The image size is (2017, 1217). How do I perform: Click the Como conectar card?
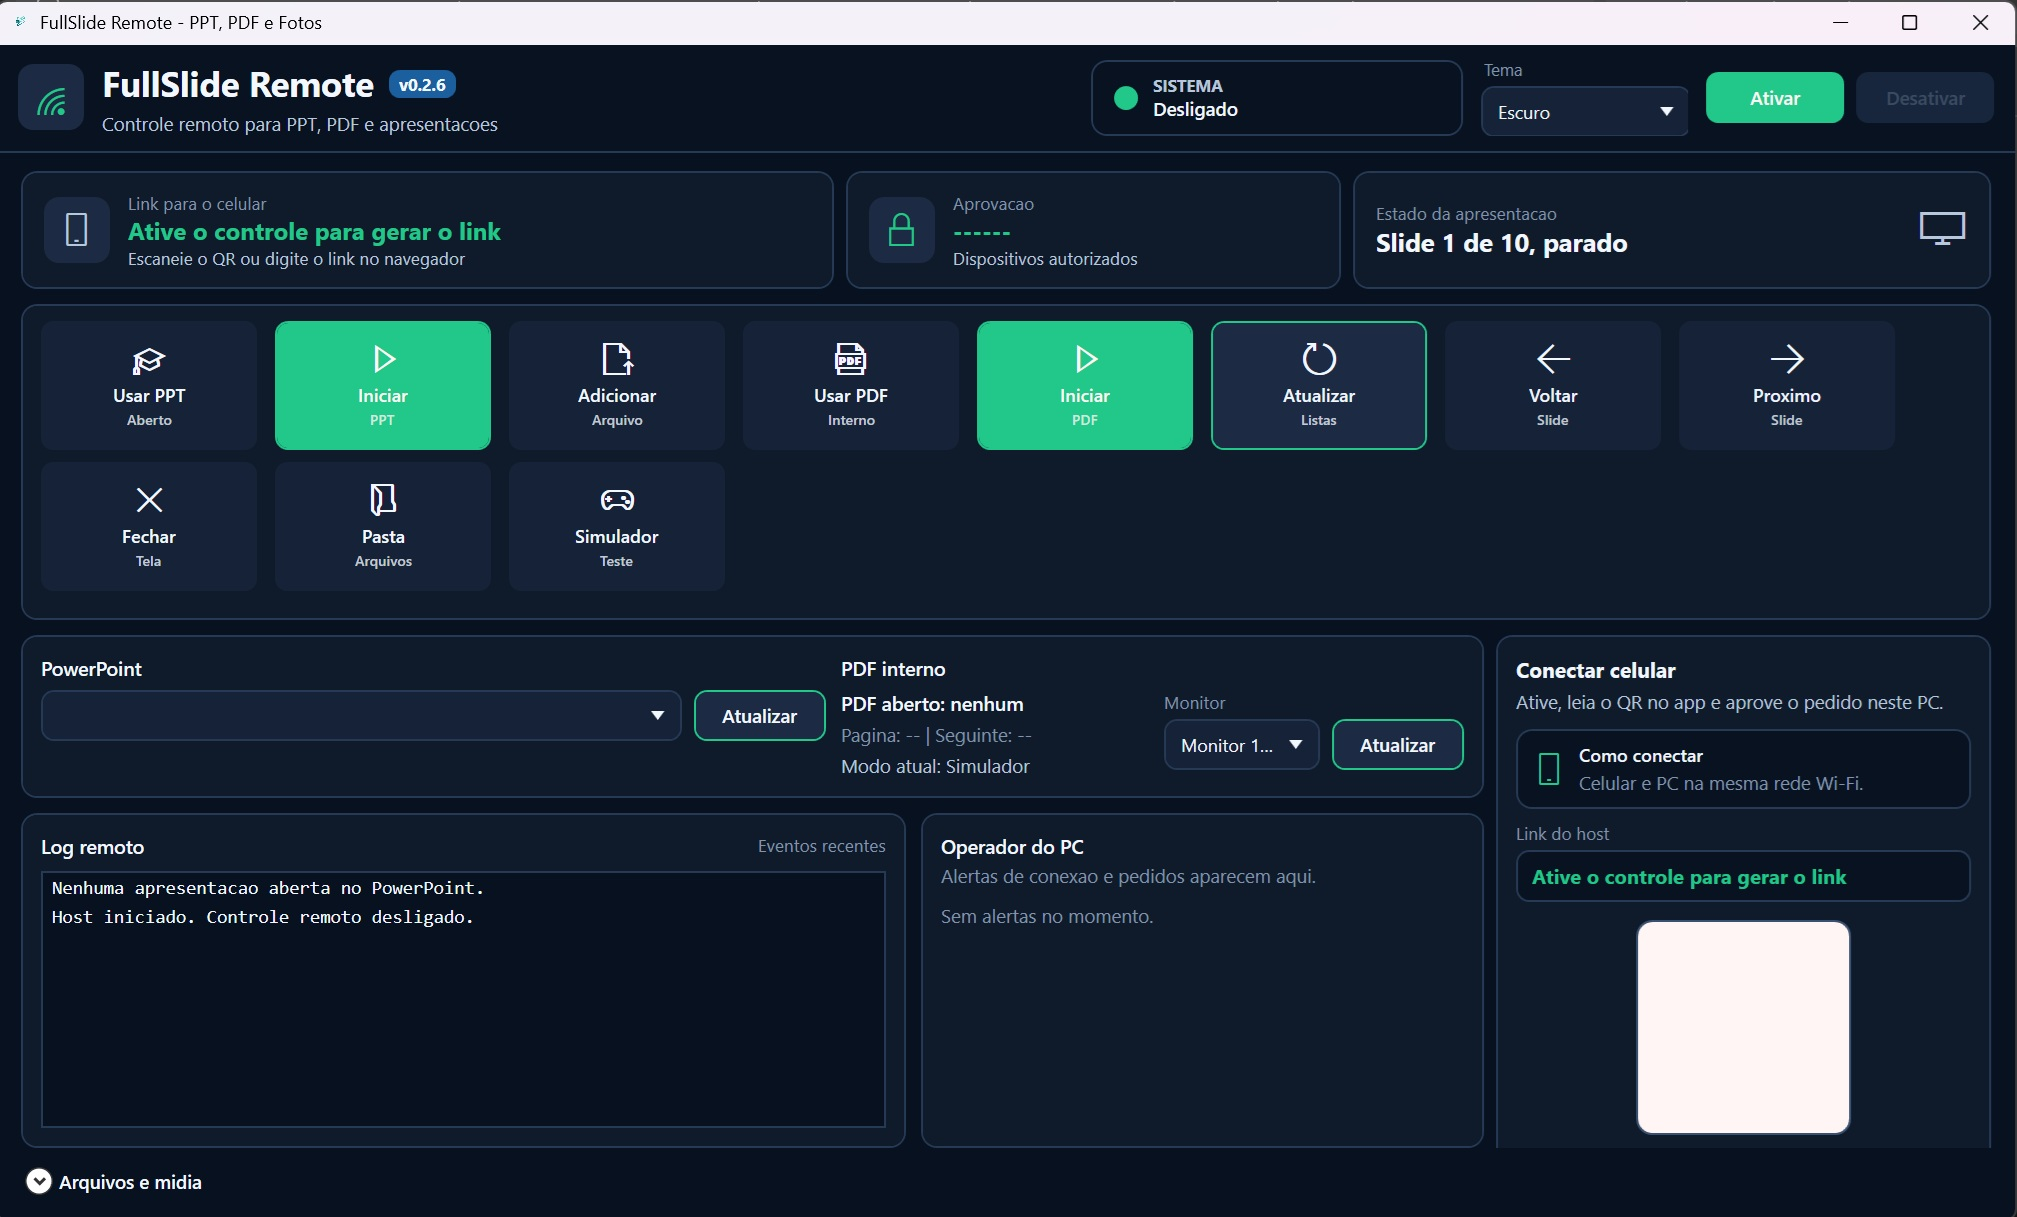point(1743,769)
